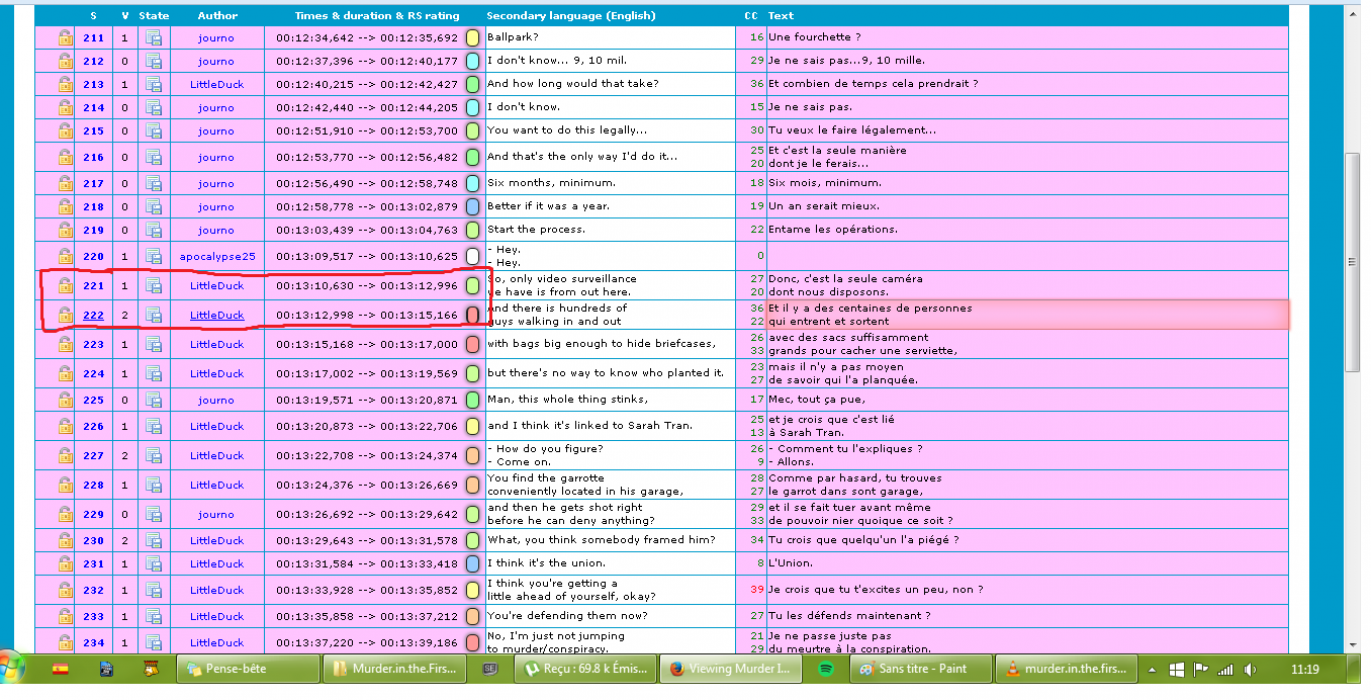1371x700 pixels.
Task: Click the state icon for sequence 229
Action: 154,514
